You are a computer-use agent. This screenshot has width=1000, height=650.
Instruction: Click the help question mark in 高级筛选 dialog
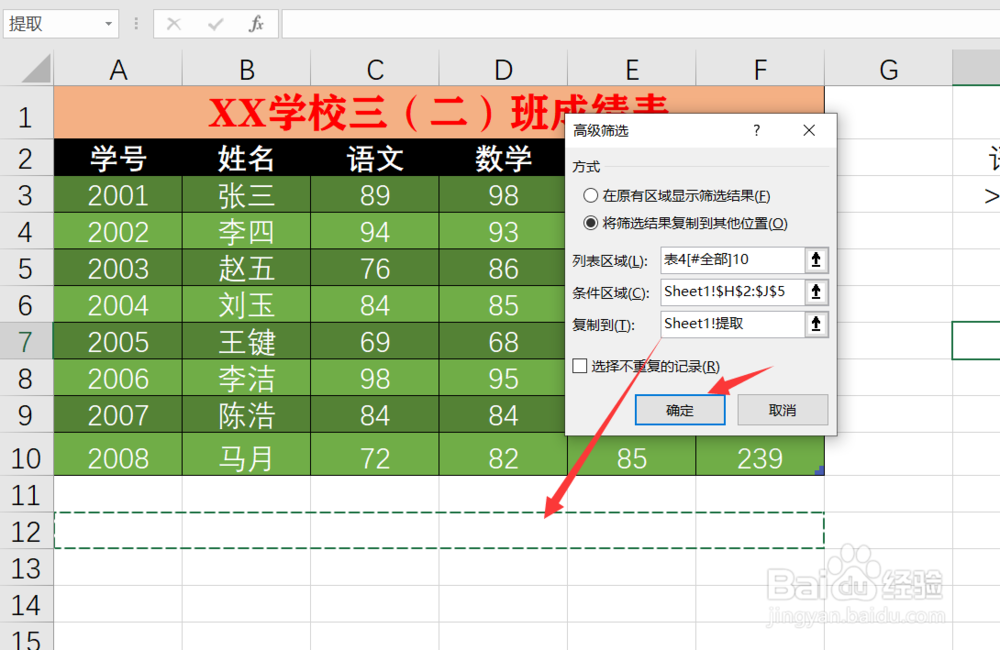point(756,130)
